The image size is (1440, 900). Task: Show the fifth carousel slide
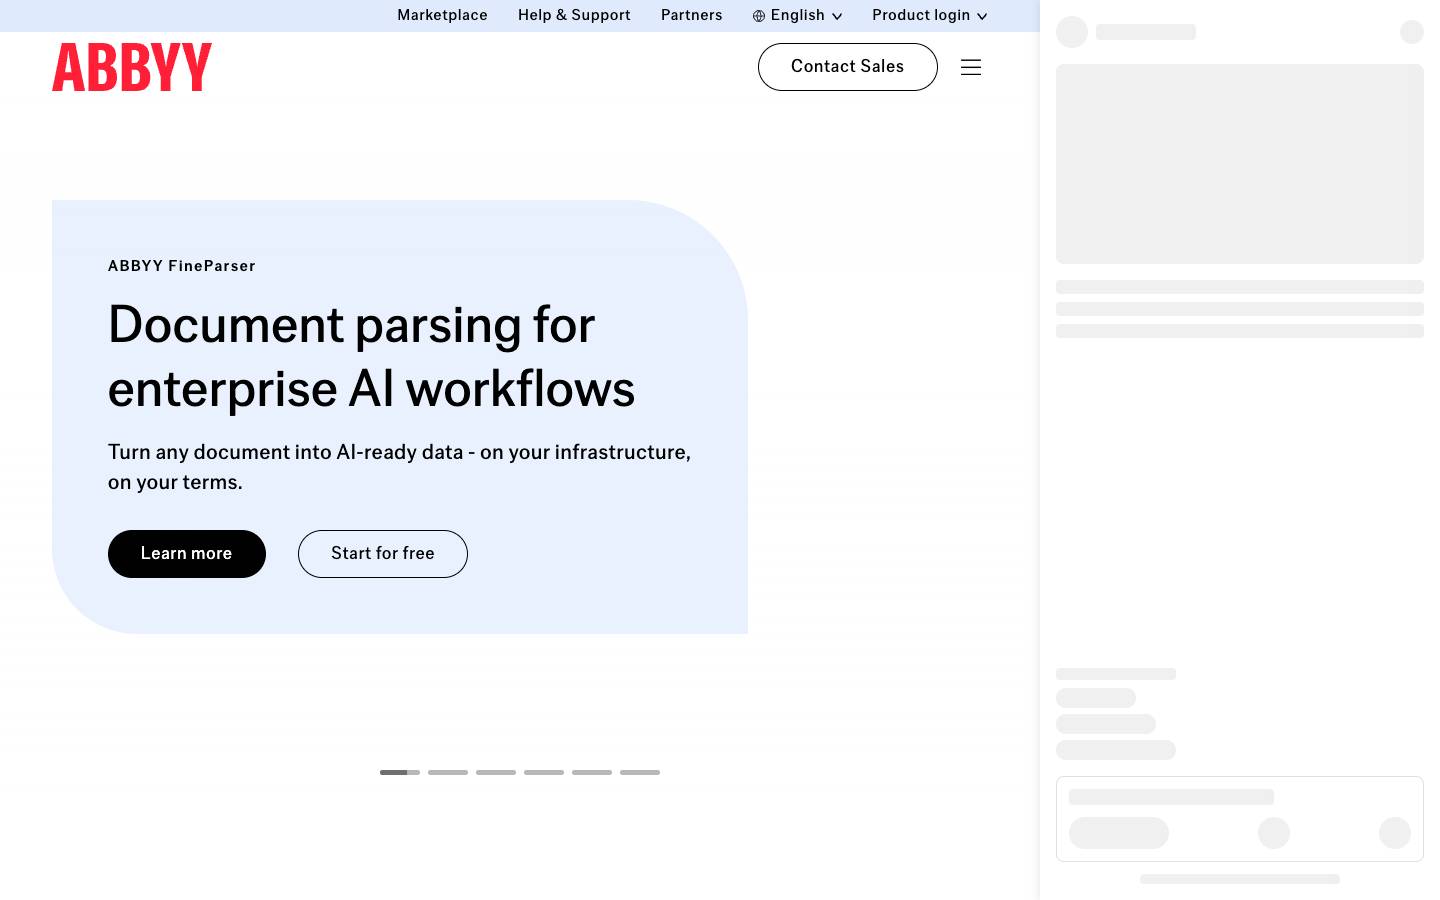click(x=592, y=772)
